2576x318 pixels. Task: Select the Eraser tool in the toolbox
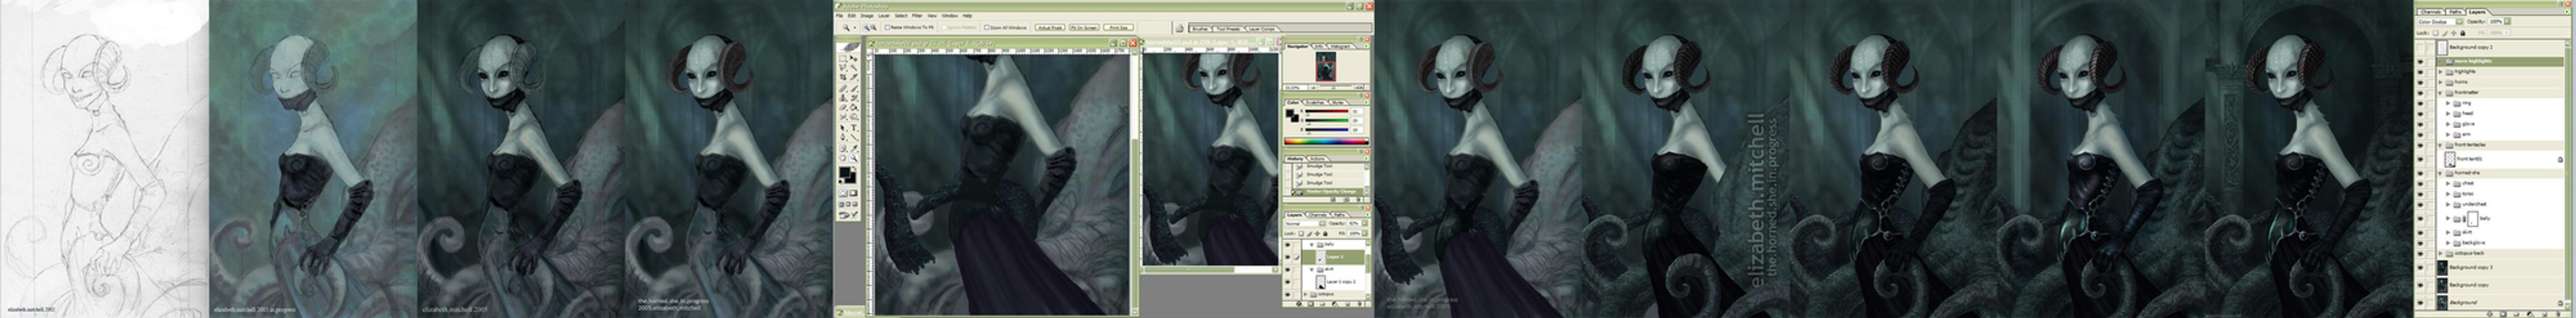[843, 107]
